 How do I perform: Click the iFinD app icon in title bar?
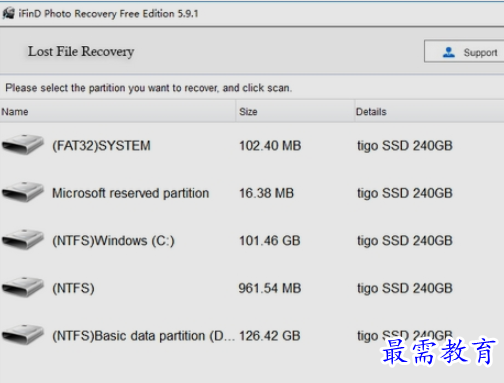point(9,13)
